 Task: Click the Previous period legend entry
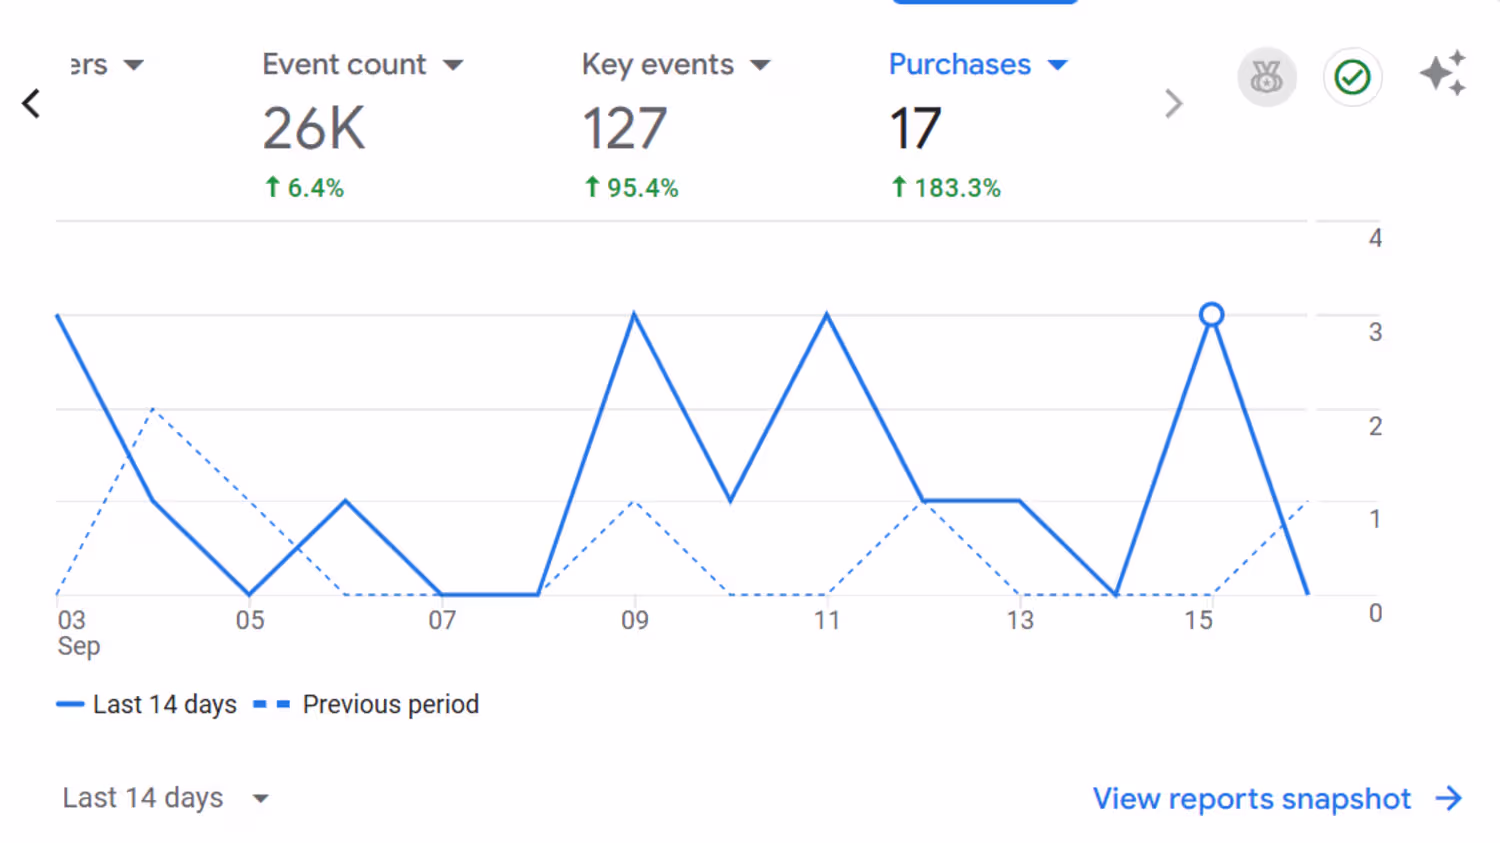pos(366,704)
